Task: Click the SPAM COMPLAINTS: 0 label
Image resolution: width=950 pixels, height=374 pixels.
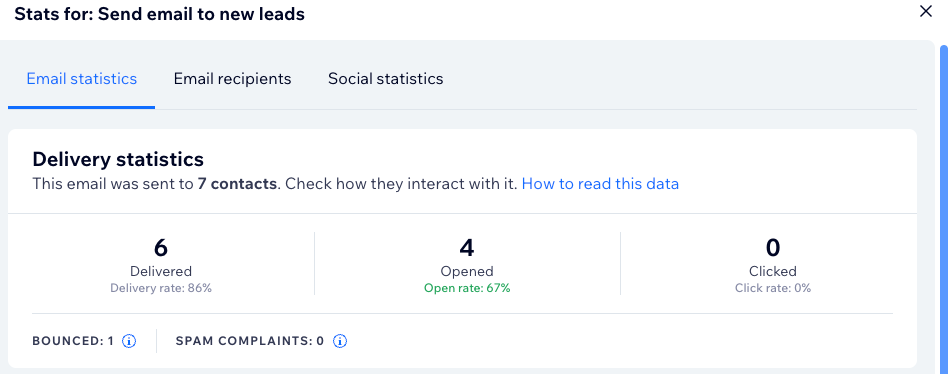Action: [x=250, y=341]
